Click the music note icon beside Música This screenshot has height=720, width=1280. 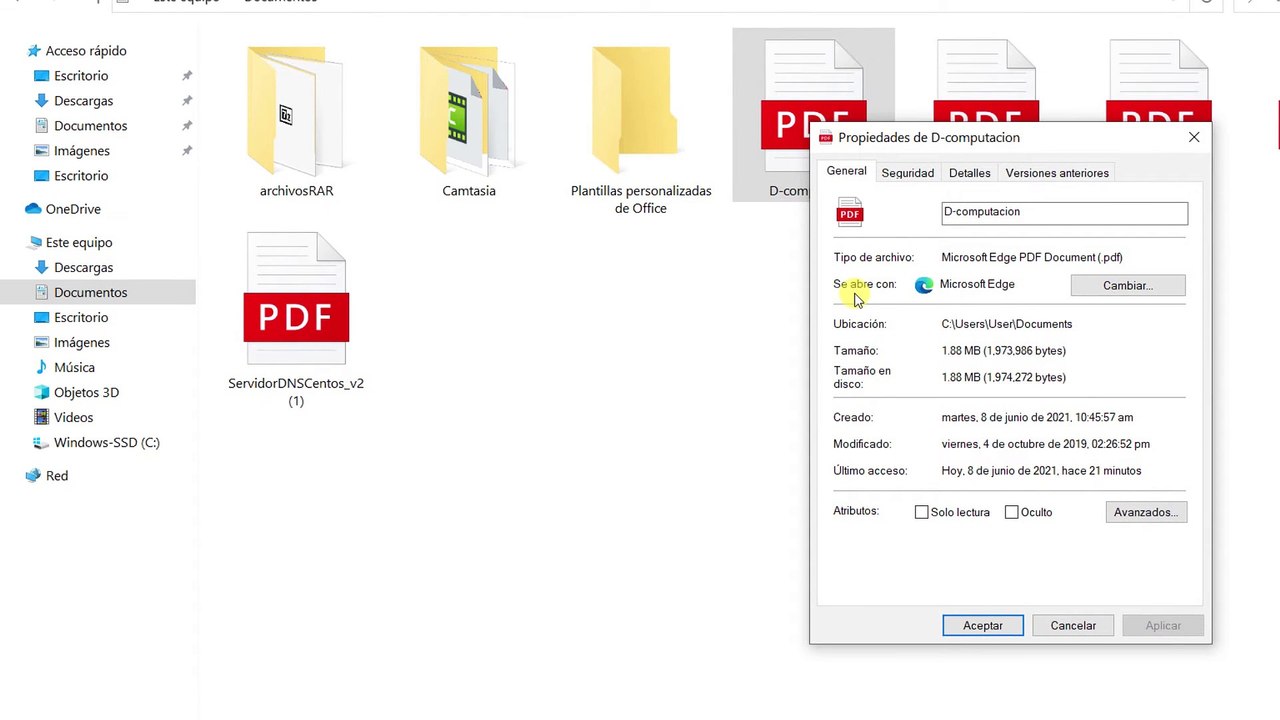click(x=41, y=367)
